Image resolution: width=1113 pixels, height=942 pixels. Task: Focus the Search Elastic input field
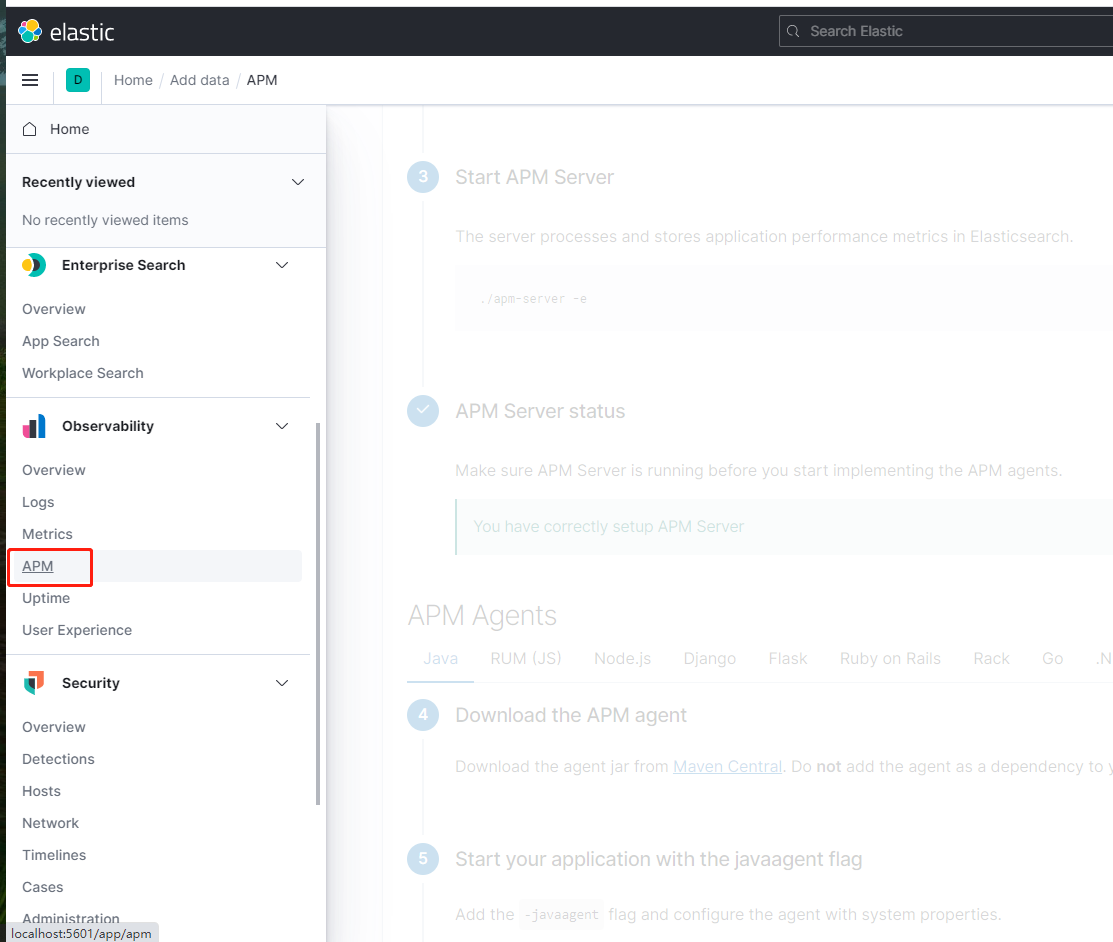tap(946, 31)
